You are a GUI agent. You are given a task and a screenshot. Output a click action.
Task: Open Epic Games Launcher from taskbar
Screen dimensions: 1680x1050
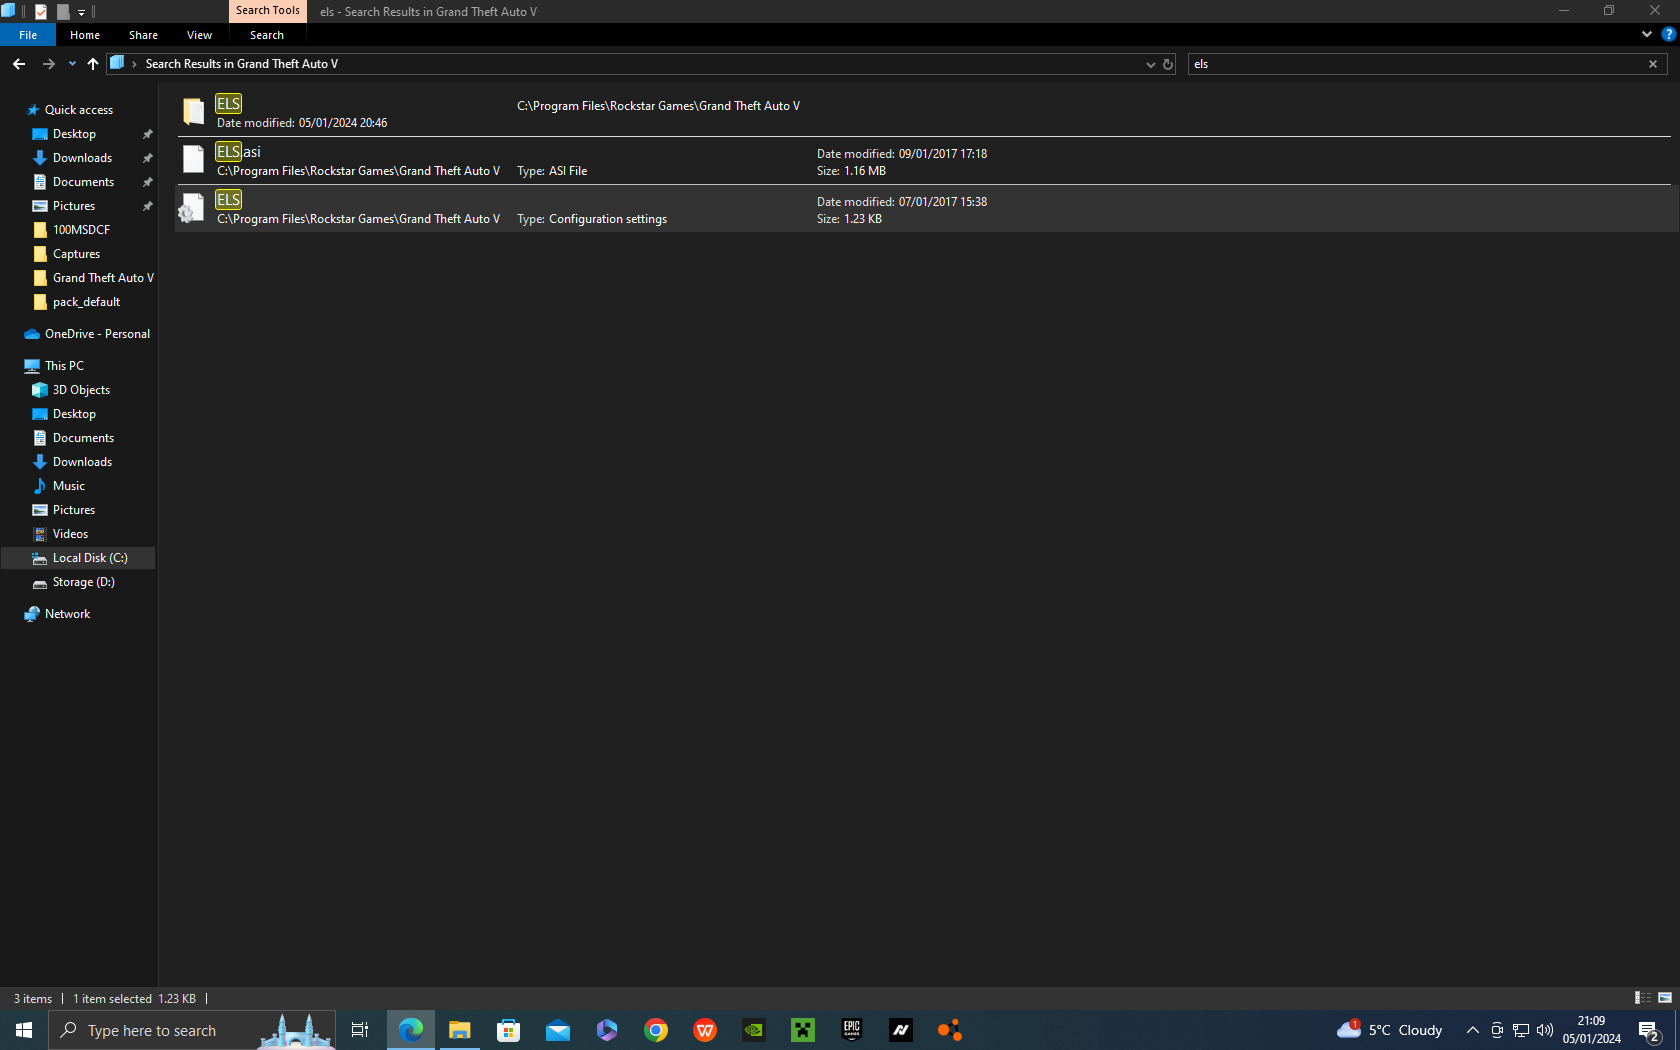click(x=852, y=1030)
